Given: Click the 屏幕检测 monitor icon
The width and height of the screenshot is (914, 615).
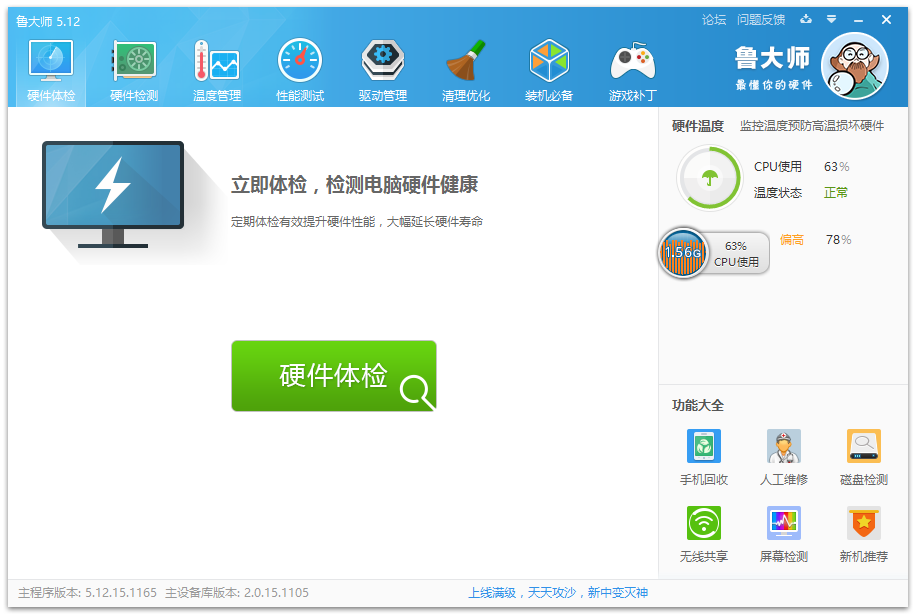Looking at the screenshot, I should (783, 523).
